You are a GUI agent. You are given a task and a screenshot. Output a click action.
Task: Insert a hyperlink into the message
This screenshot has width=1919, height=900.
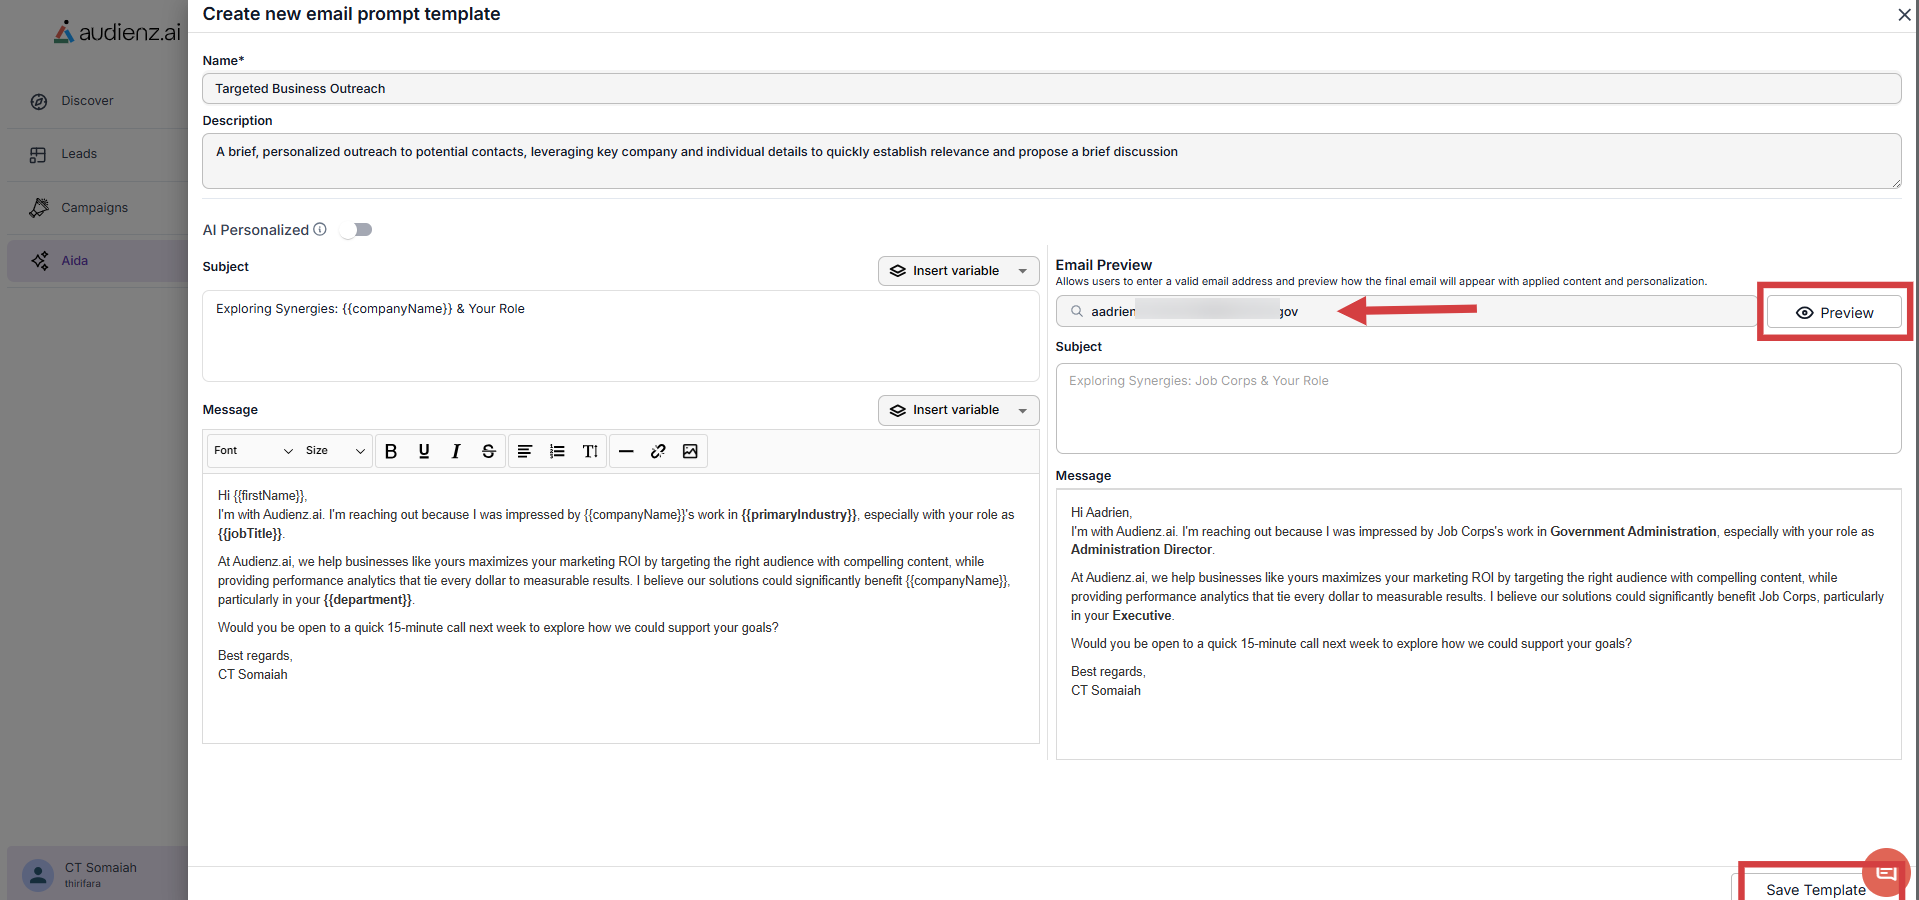[x=658, y=451]
